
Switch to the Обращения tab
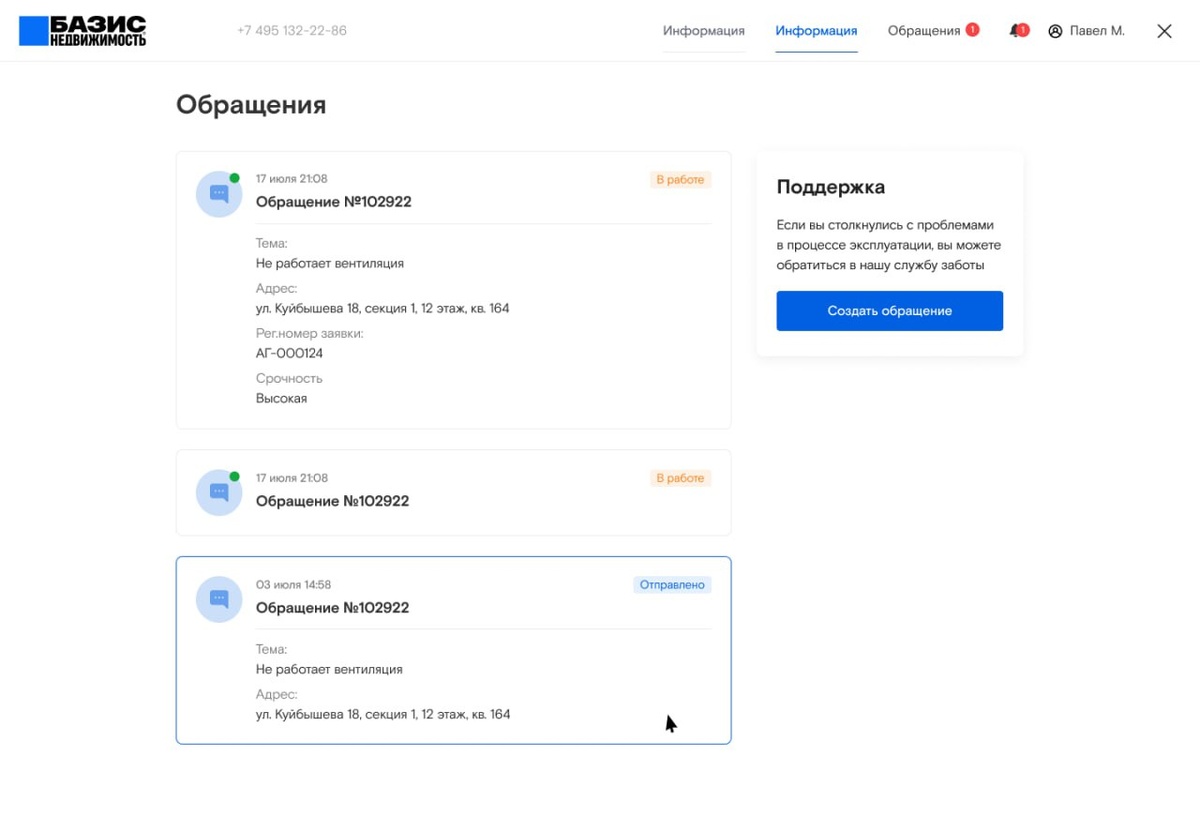tap(923, 31)
